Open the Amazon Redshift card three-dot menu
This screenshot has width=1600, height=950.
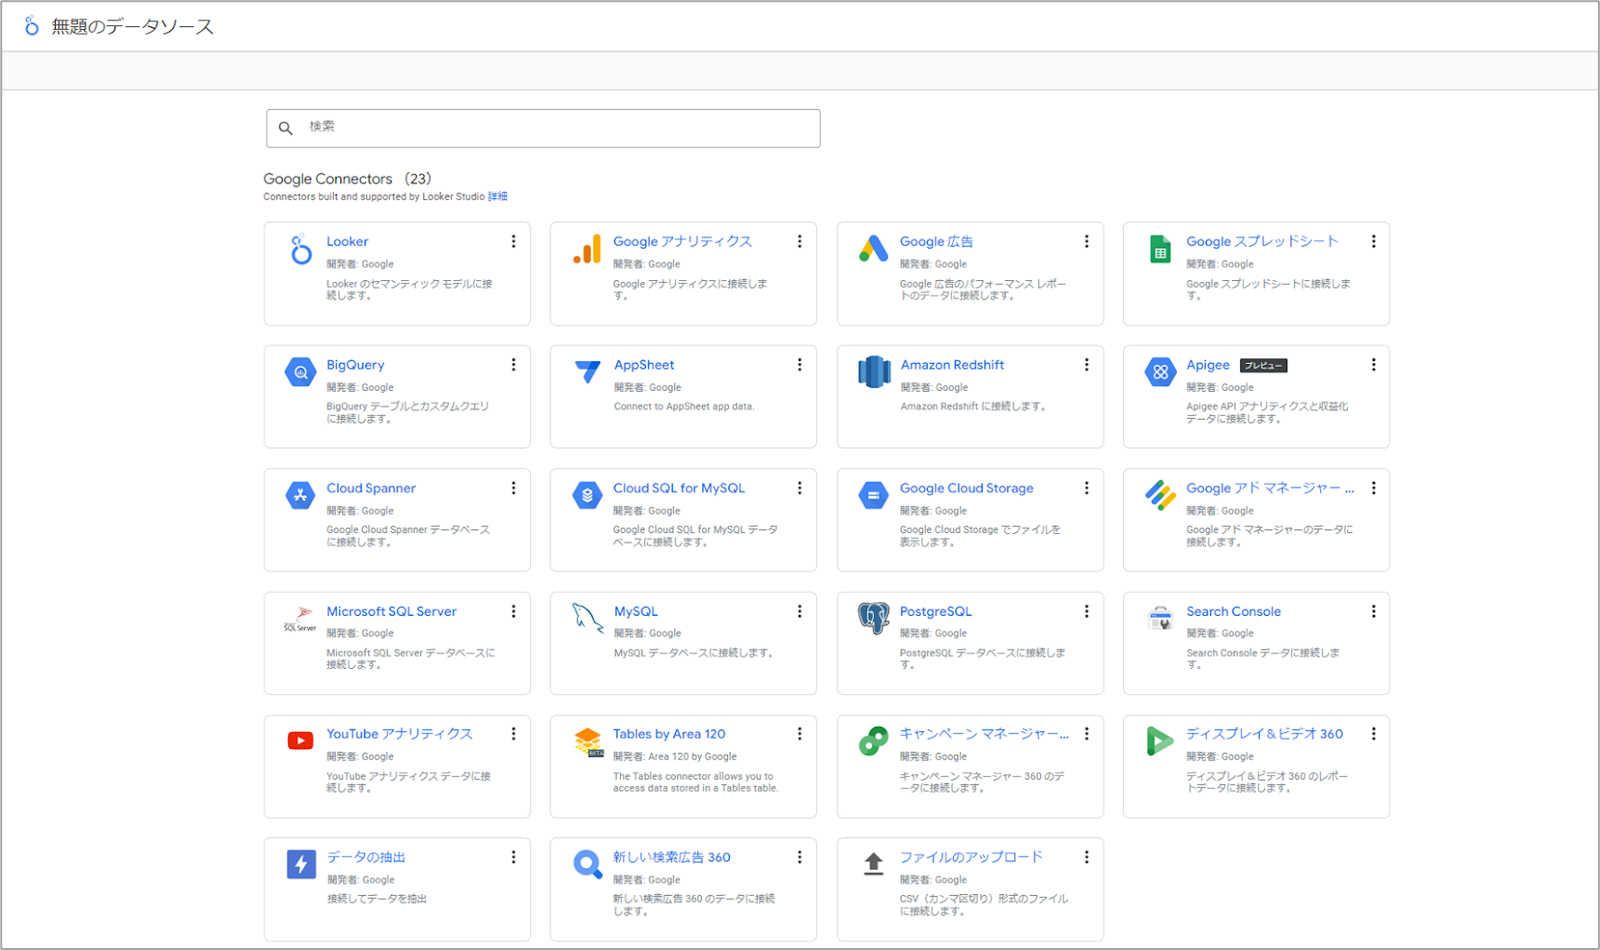pos(1086,365)
